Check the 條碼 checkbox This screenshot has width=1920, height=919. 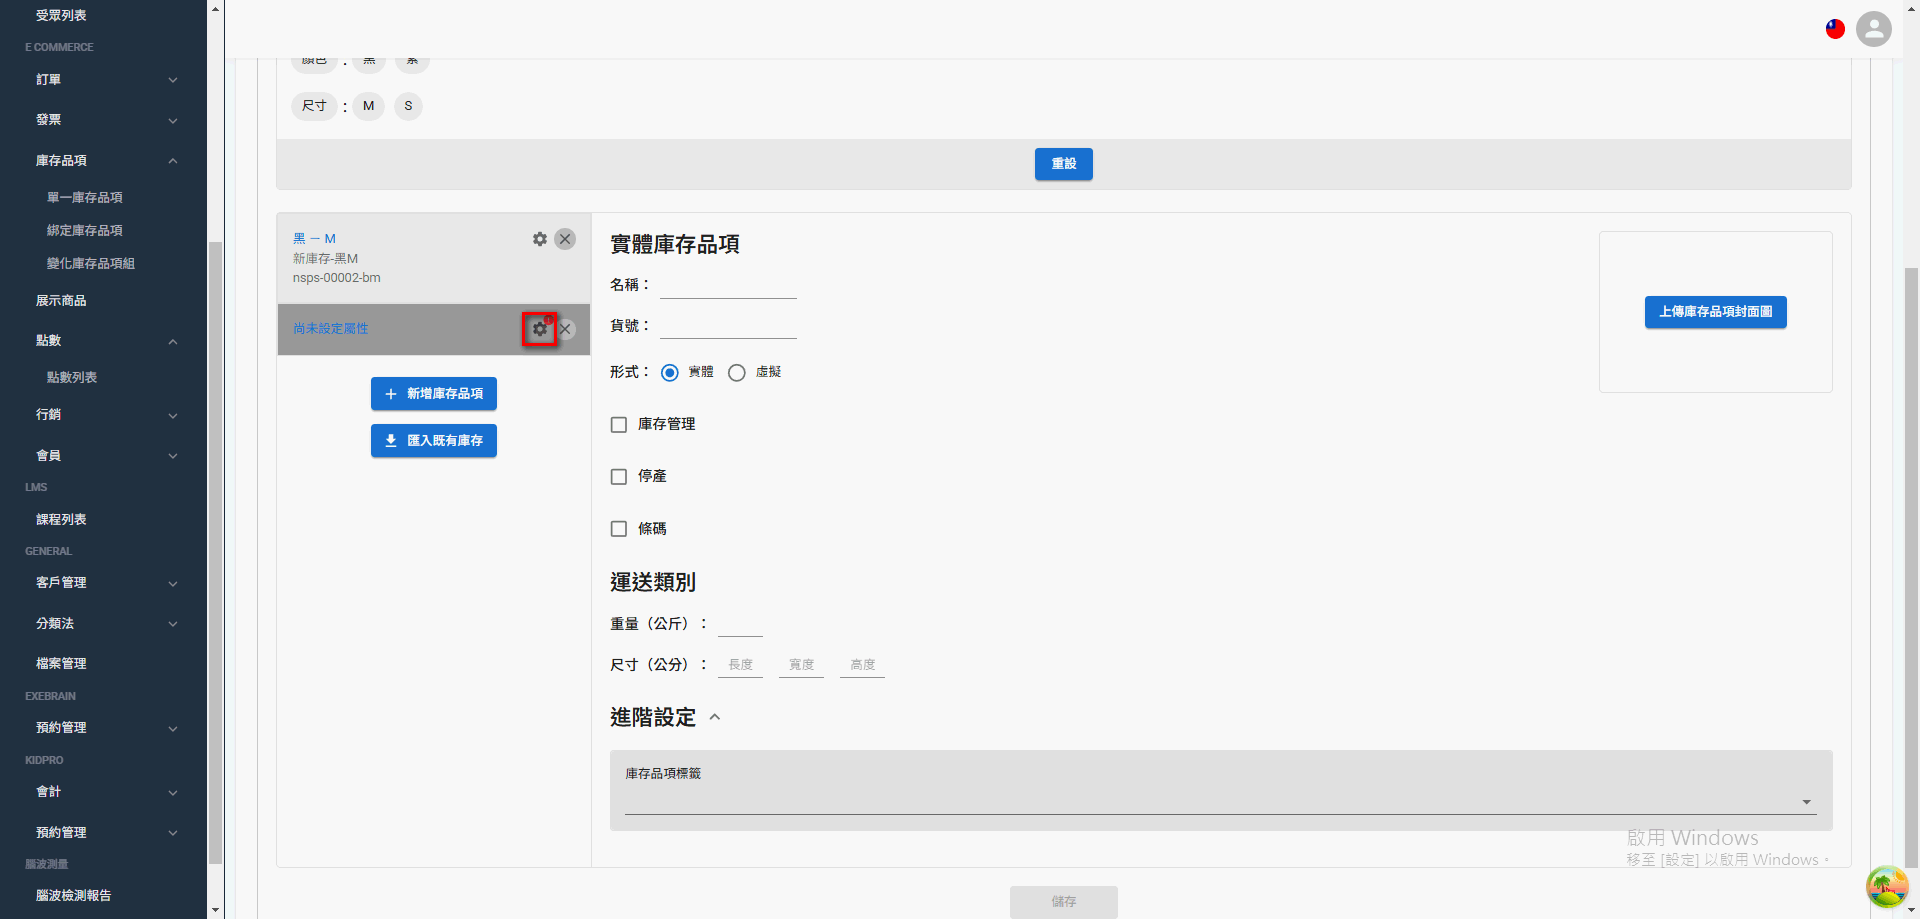(619, 529)
